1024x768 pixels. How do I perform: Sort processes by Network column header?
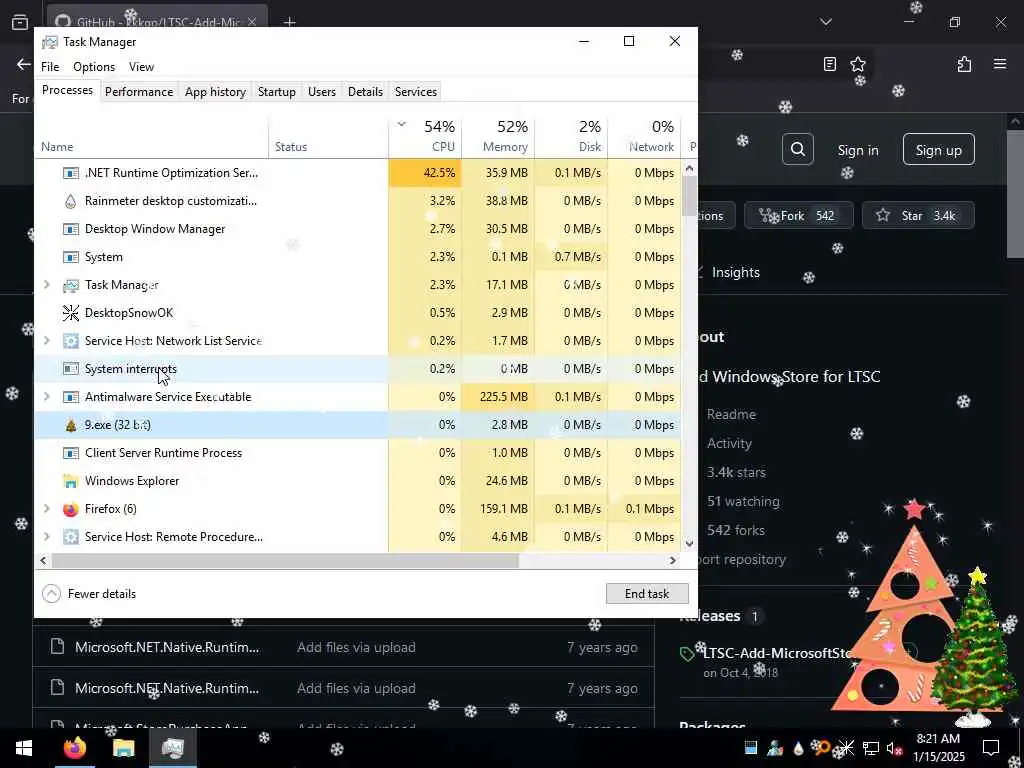(x=644, y=136)
